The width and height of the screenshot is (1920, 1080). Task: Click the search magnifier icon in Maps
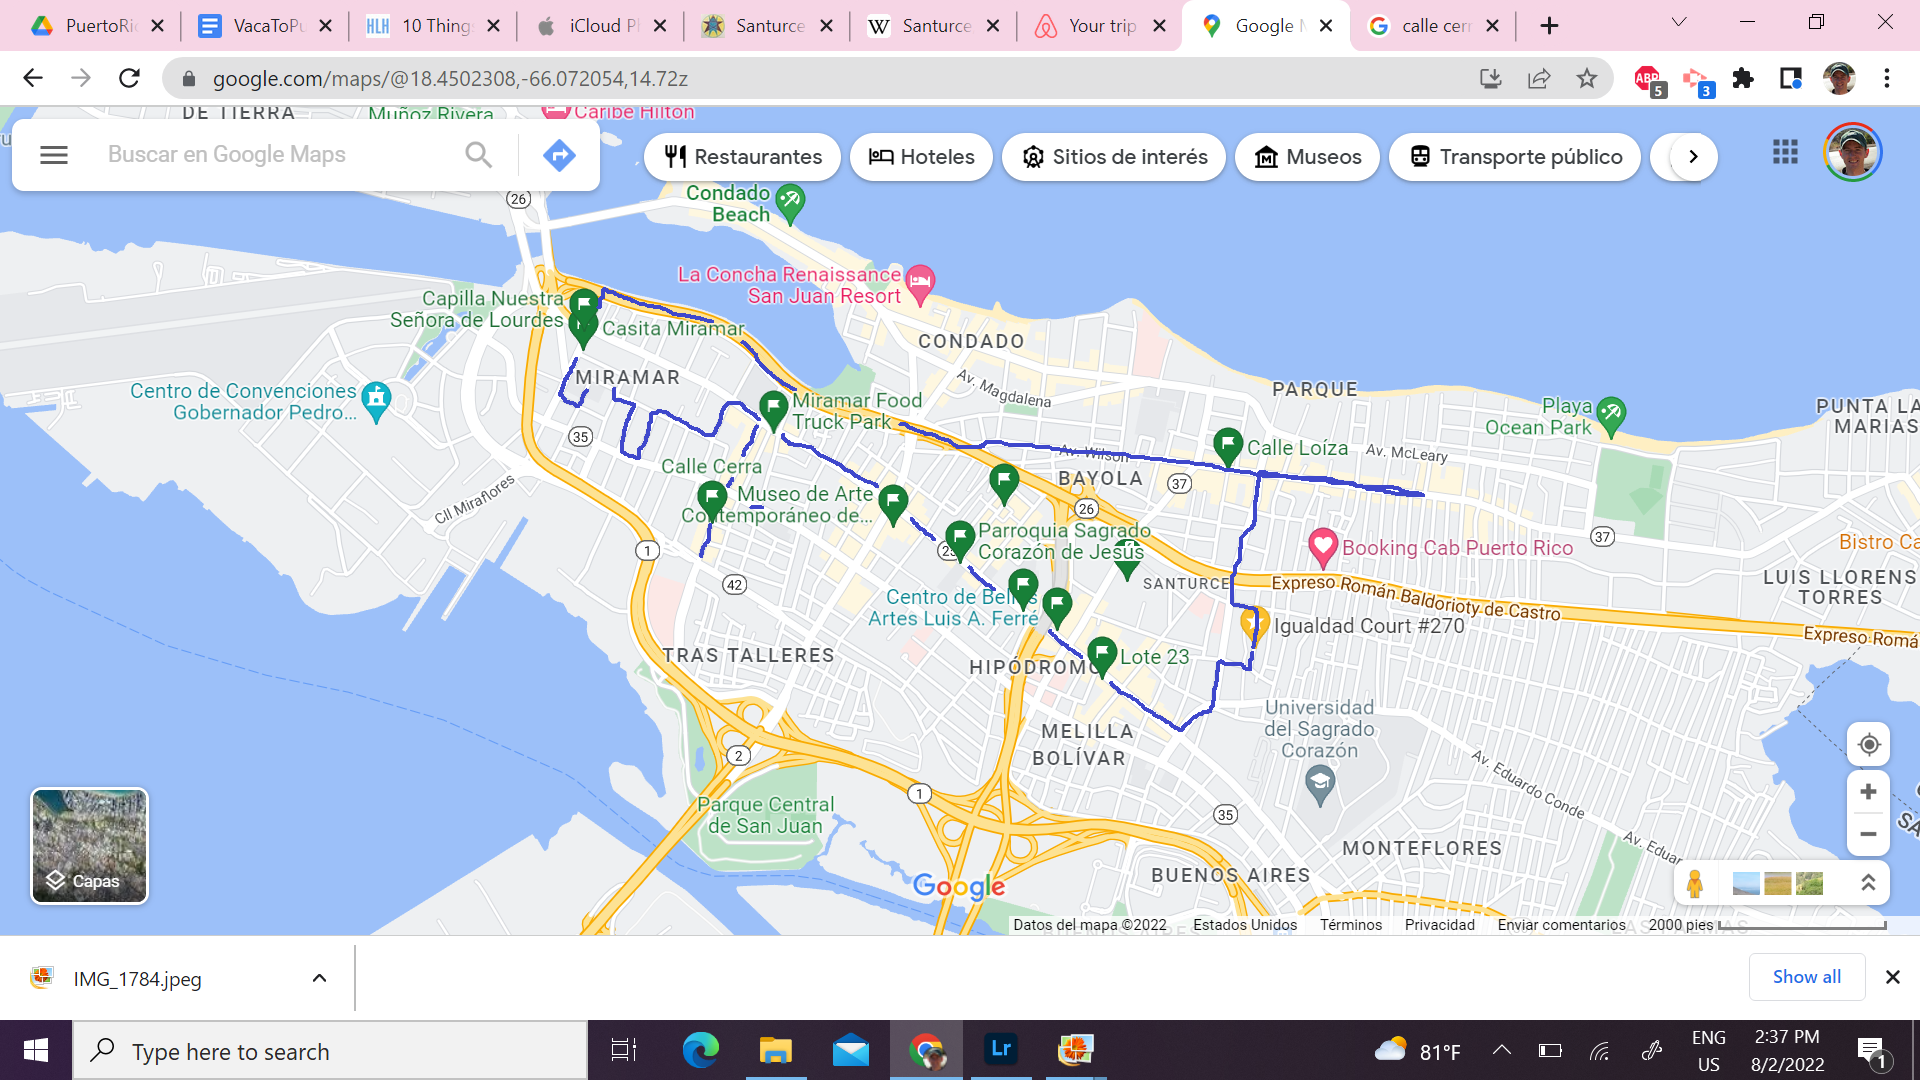coord(479,155)
